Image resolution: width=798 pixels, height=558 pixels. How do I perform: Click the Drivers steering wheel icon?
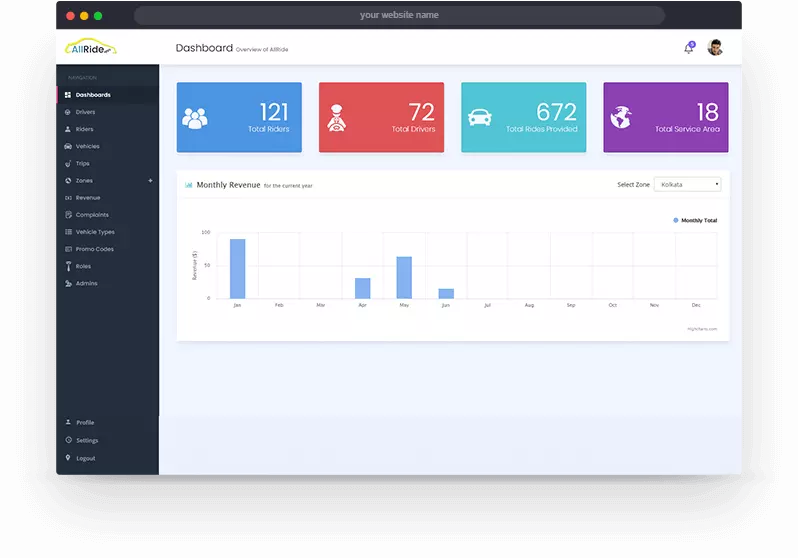pyautogui.click(x=68, y=112)
